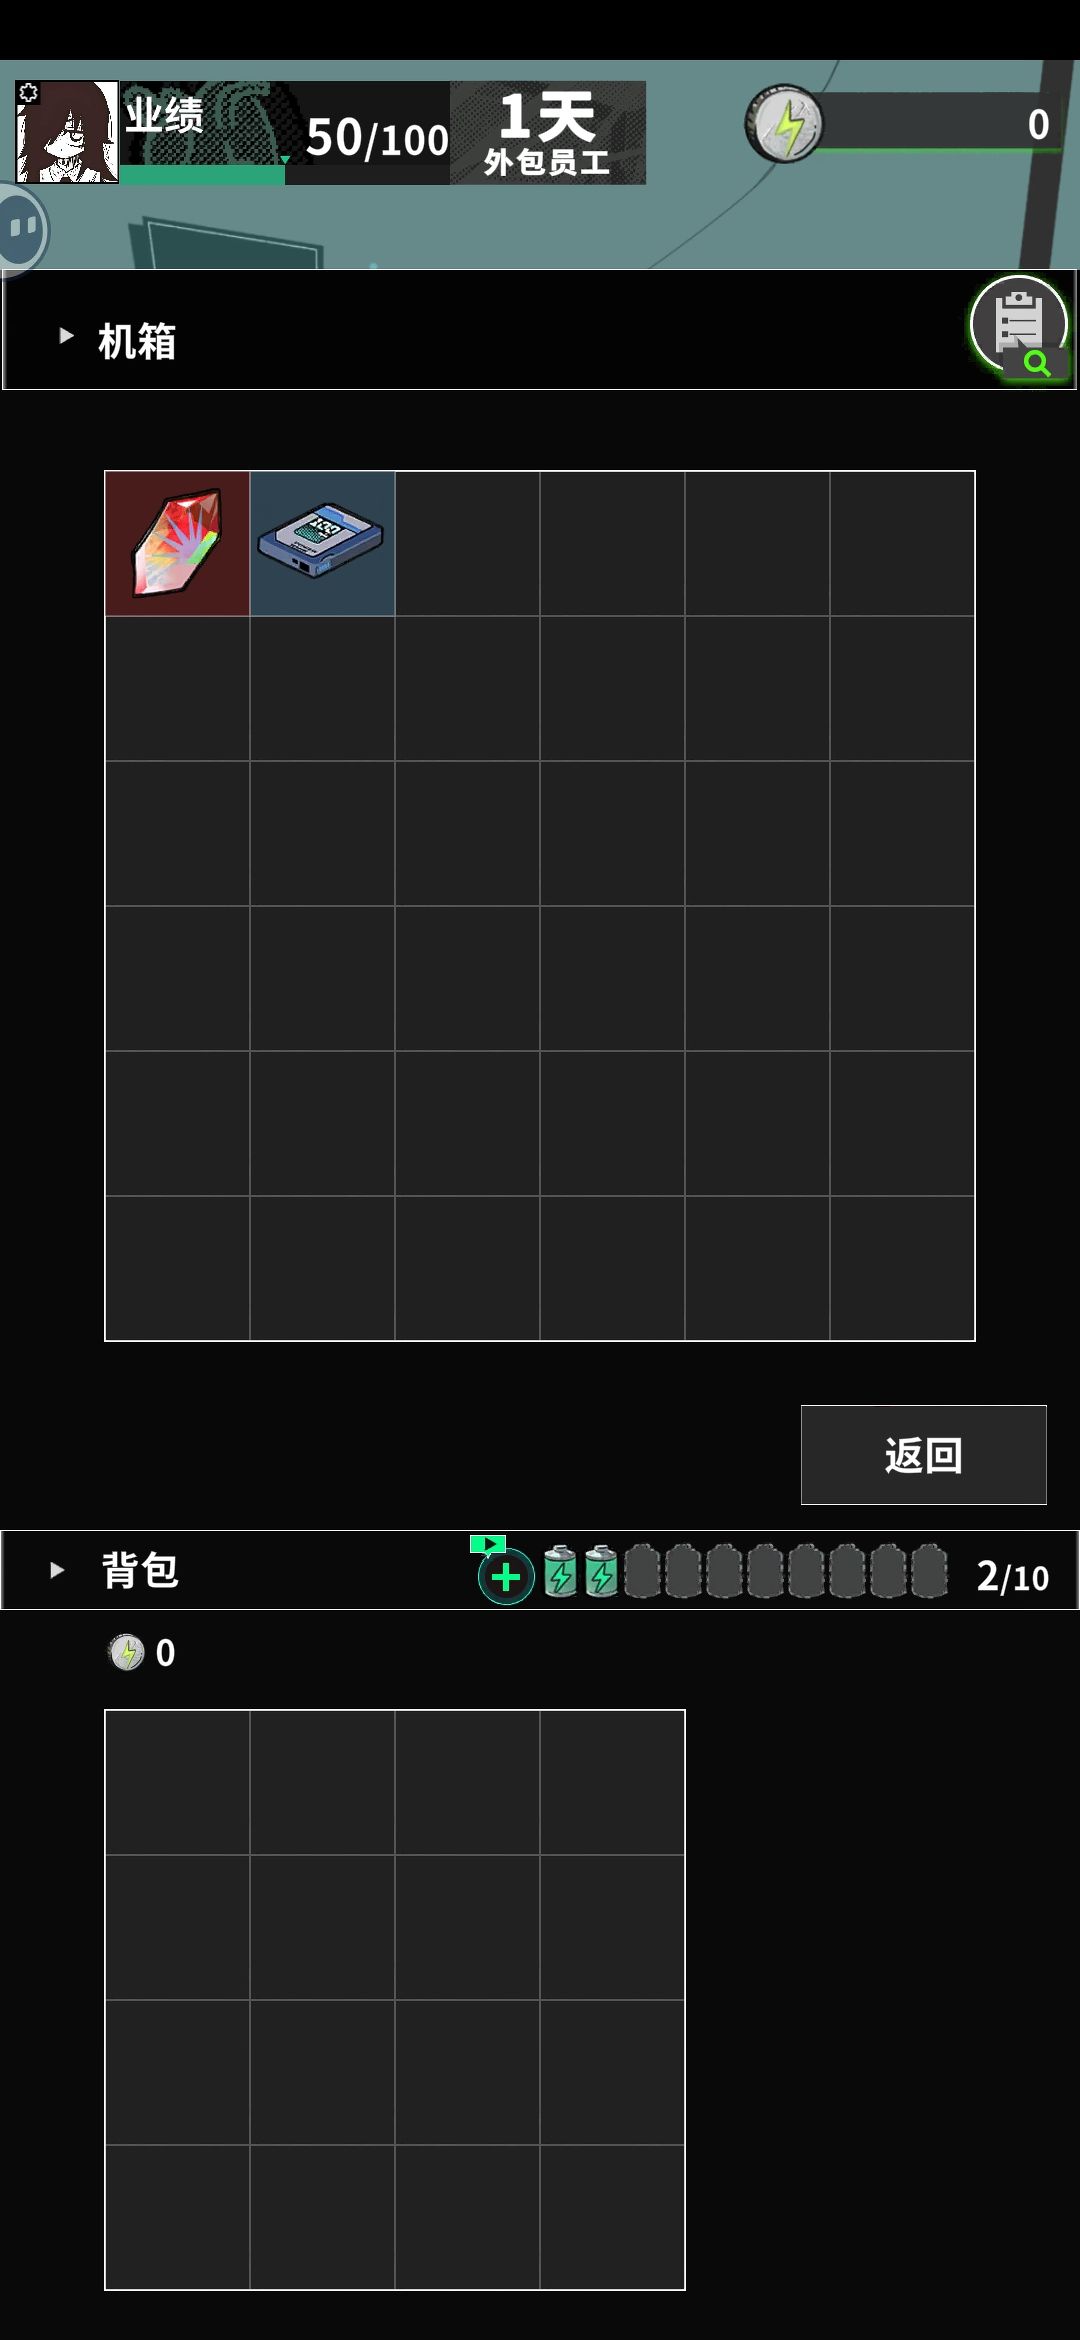1080x2340 pixels.
Task: Click the second green battery icon
Action: pos(601,1572)
